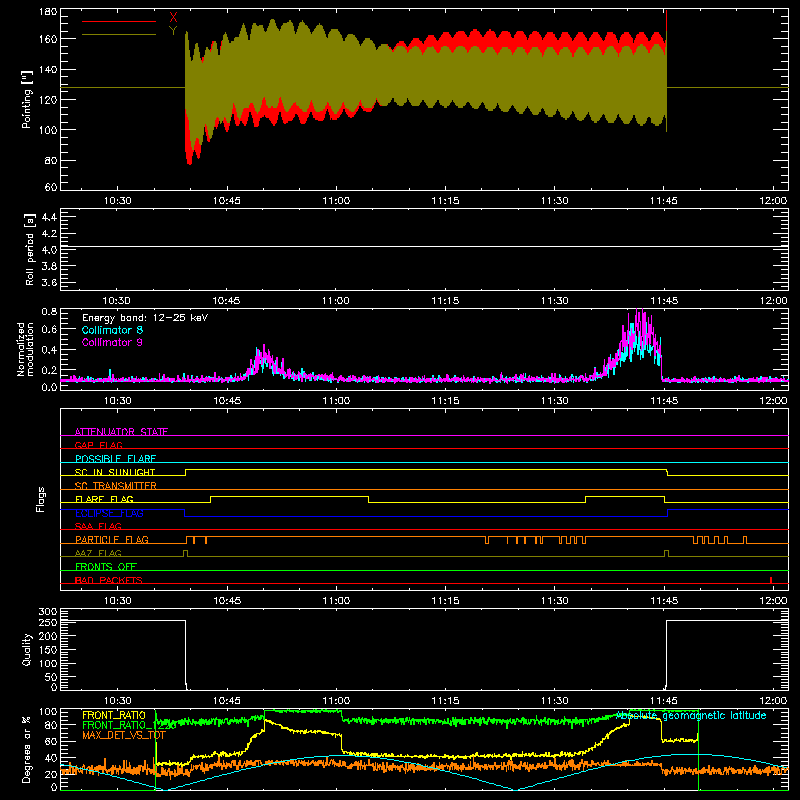Viewport: 800px width, 800px height.
Task: Click 11:45 tick under the Pointing plot
Action: (x=664, y=201)
